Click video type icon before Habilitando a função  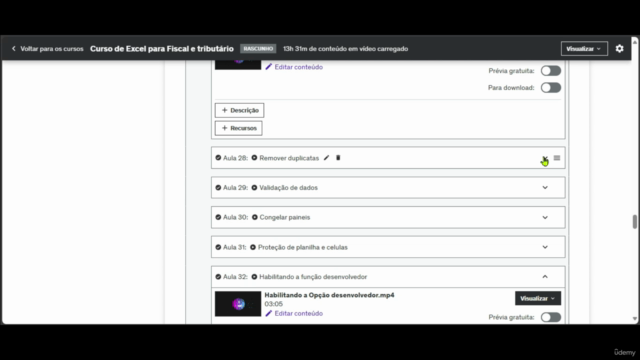(x=254, y=277)
